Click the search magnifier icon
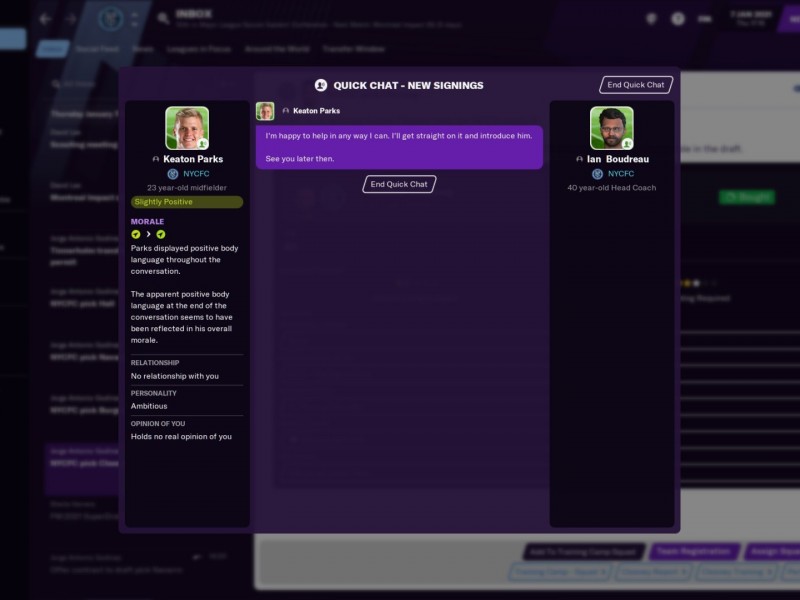The height and width of the screenshot is (600, 800). [163, 19]
